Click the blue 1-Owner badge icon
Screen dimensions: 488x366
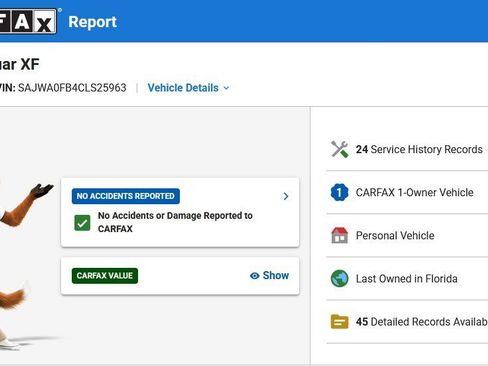[x=339, y=192]
